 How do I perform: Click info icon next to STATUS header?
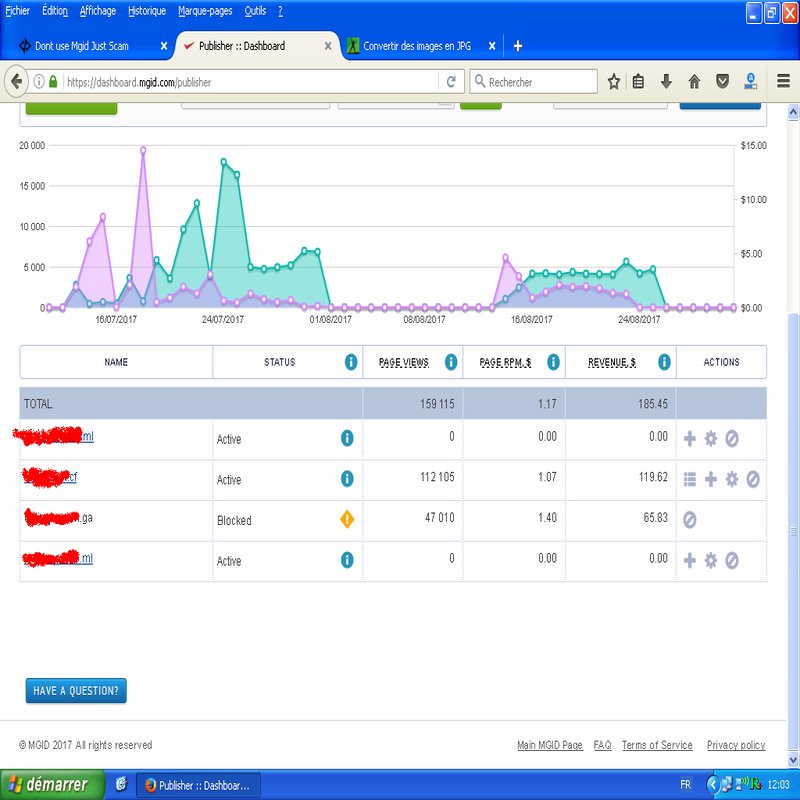point(351,362)
